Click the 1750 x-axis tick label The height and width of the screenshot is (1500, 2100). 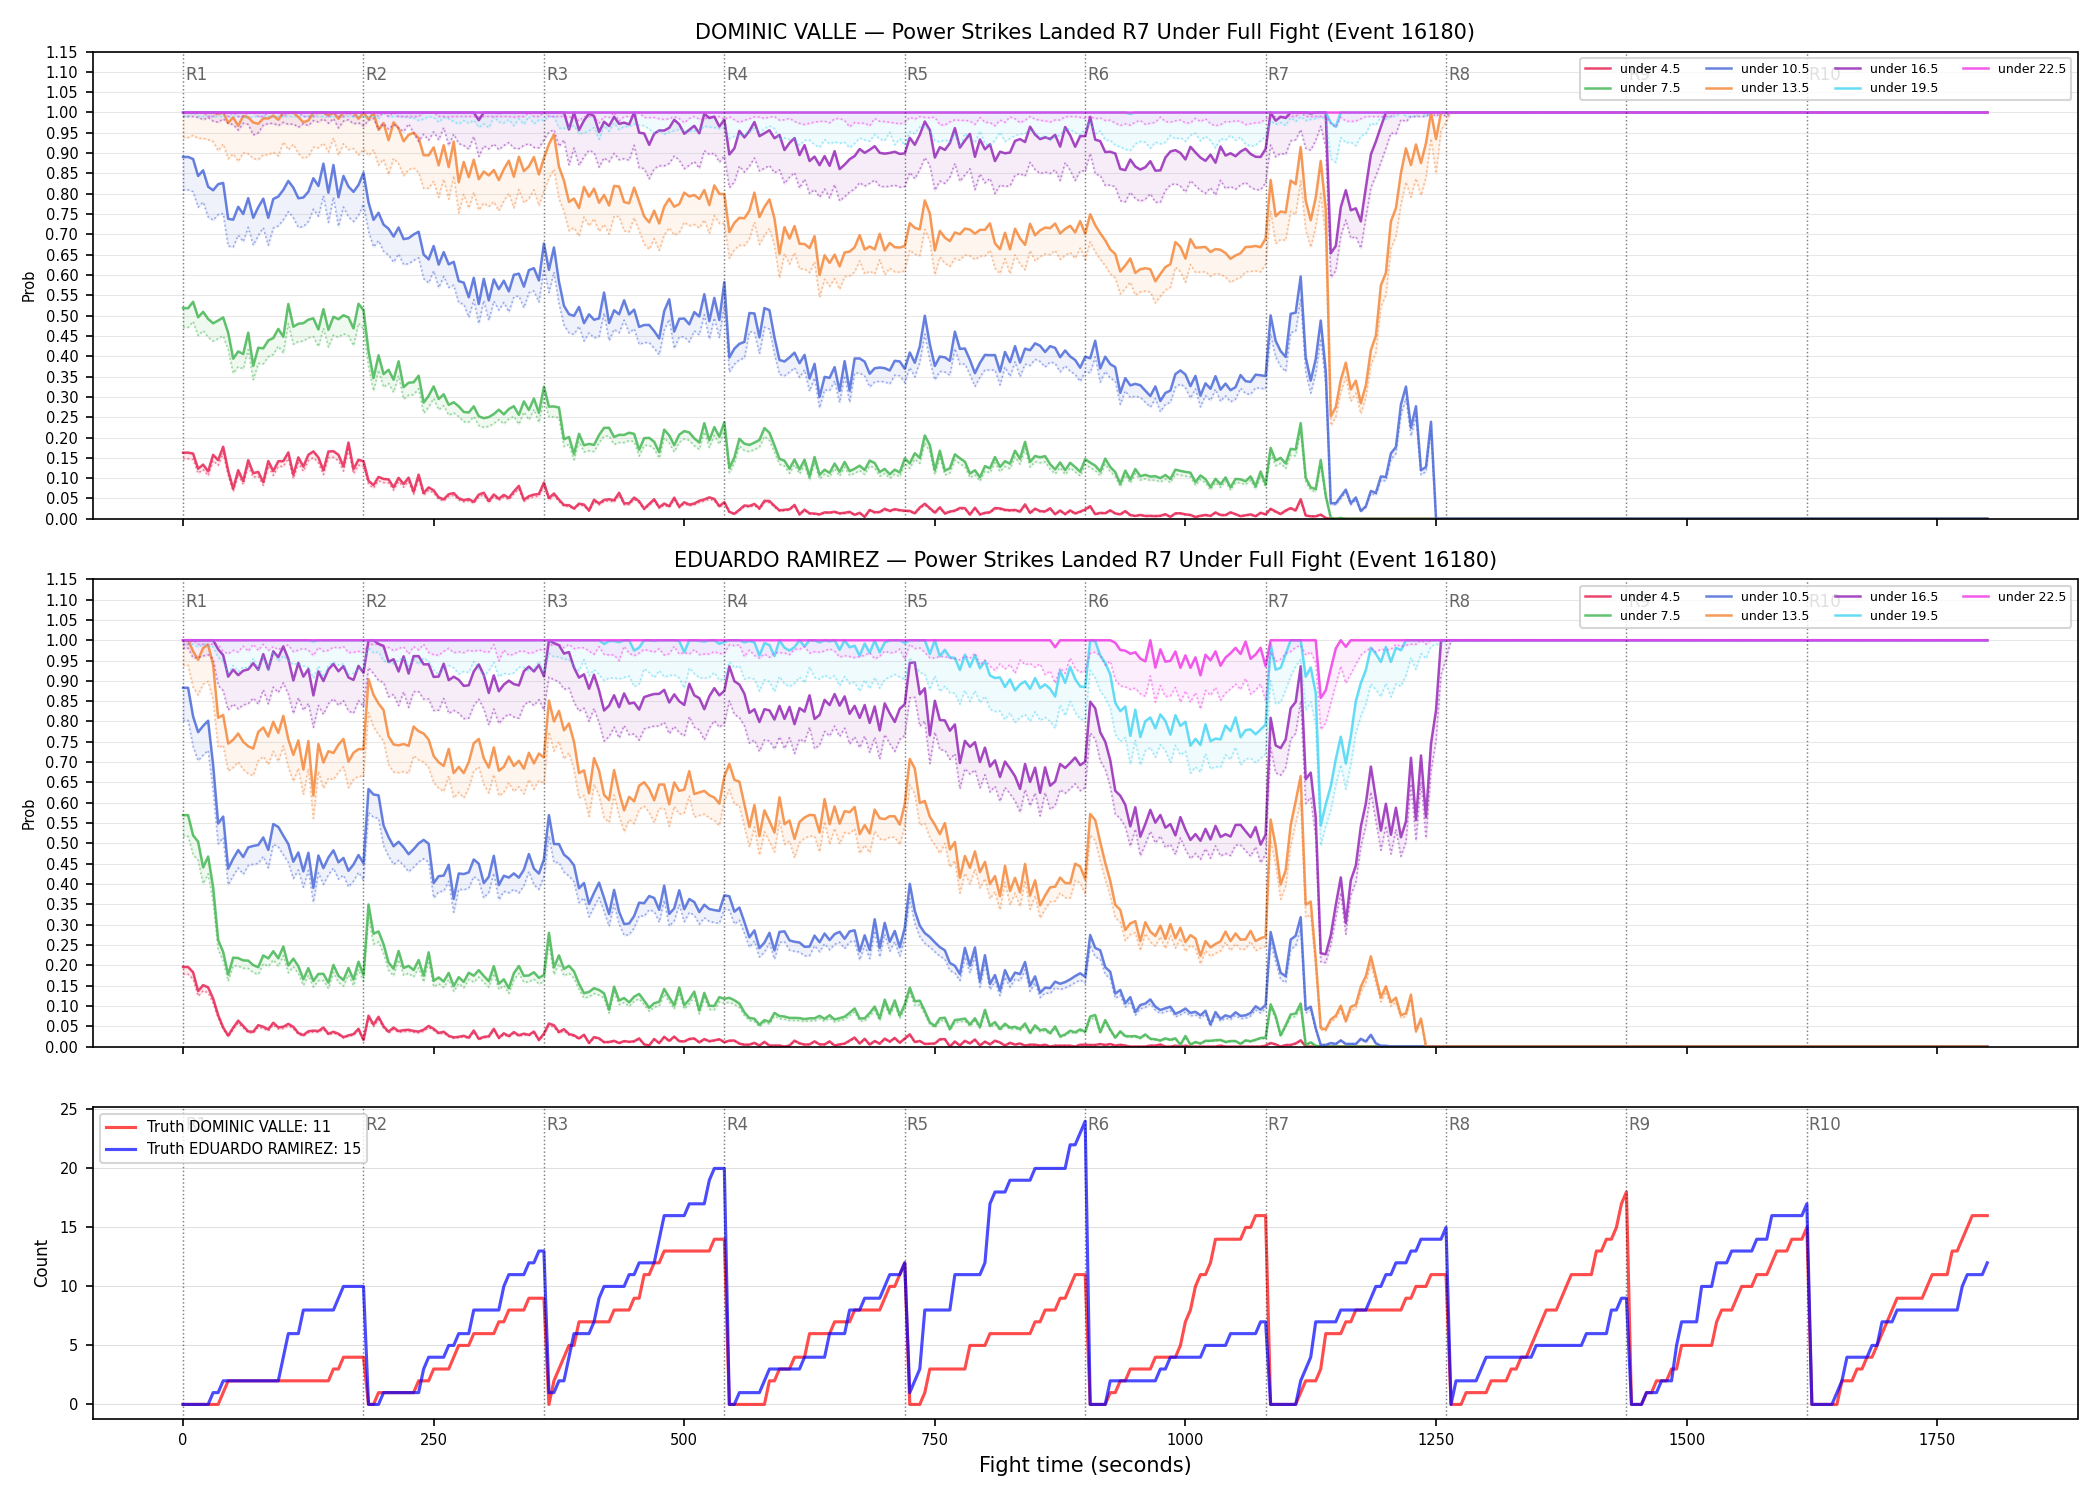(x=1937, y=1440)
